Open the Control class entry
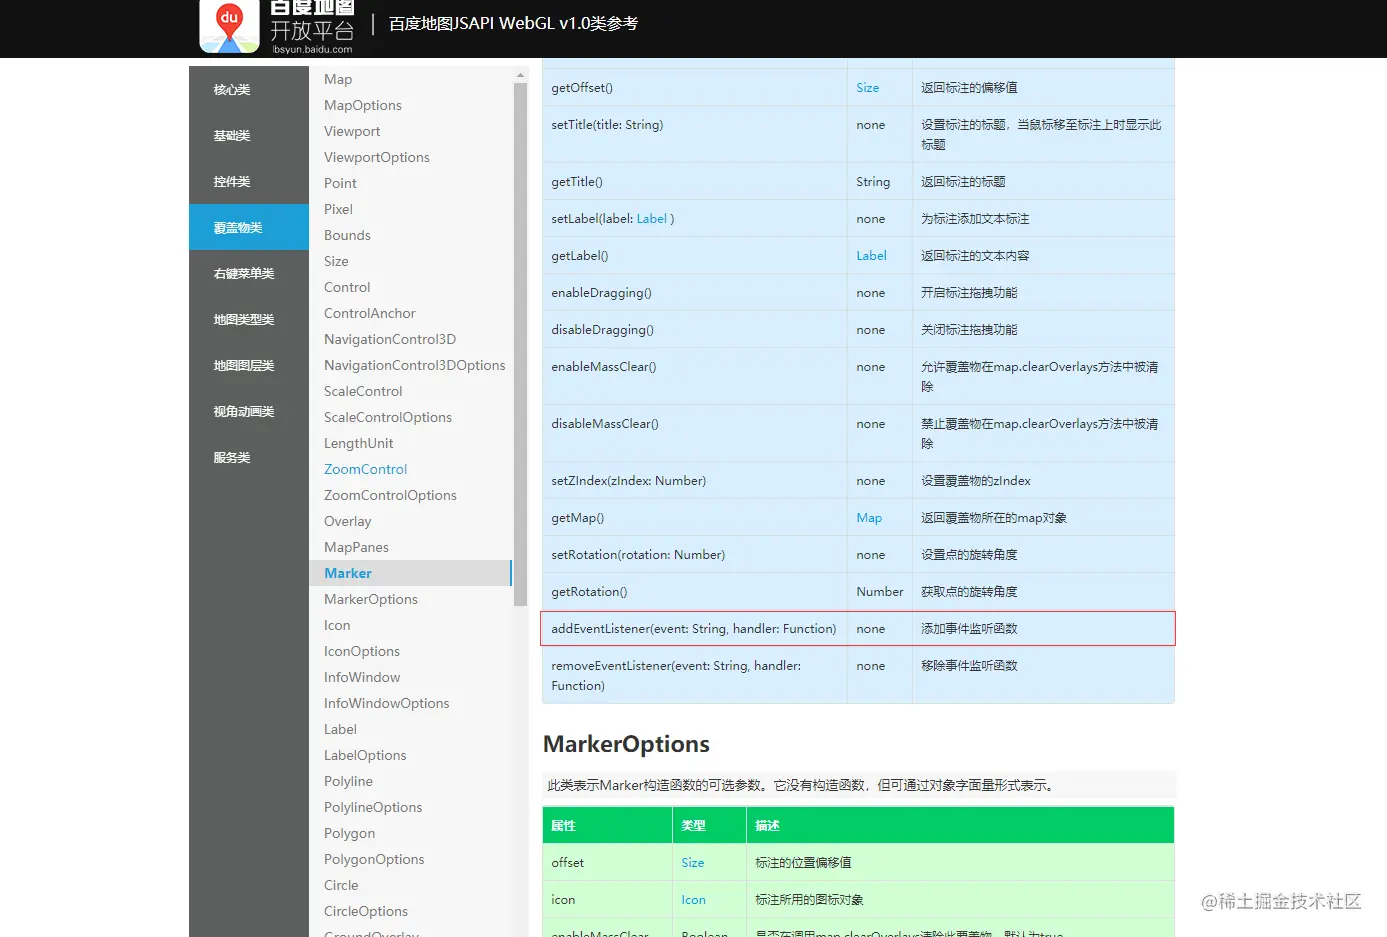The image size is (1387, 937). click(347, 287)
